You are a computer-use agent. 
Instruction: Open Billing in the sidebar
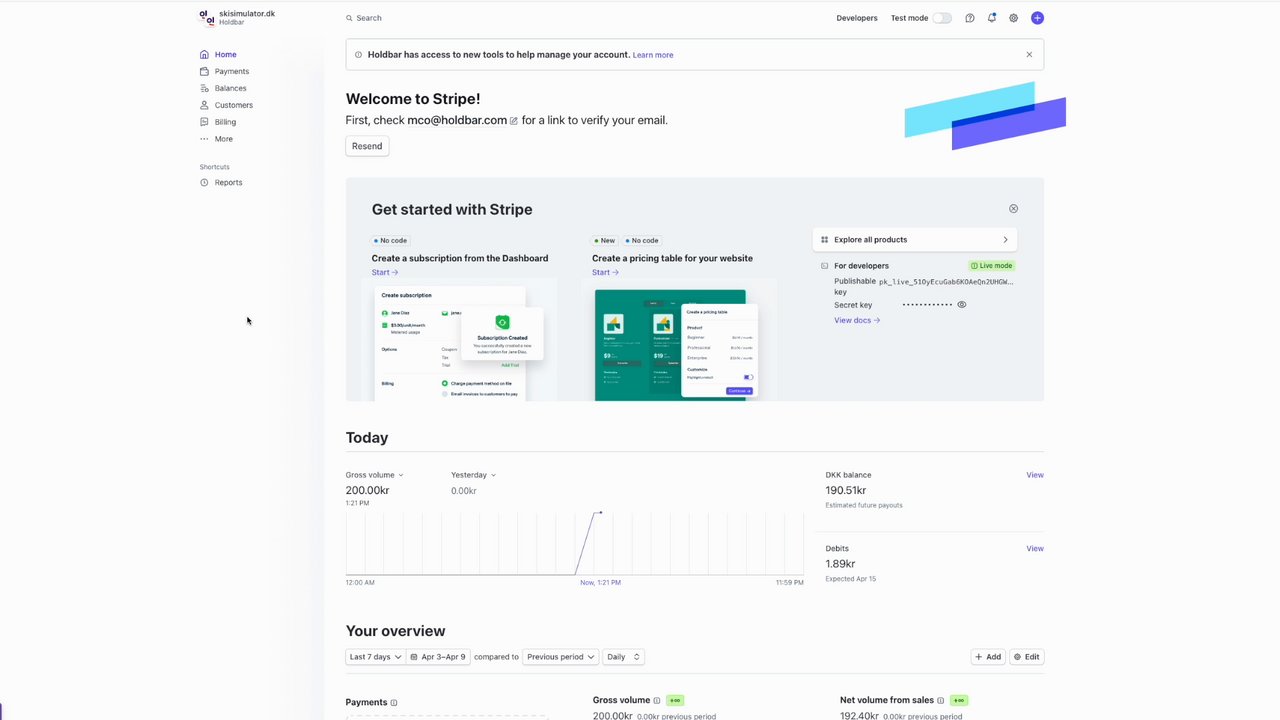tap(225, 122)
